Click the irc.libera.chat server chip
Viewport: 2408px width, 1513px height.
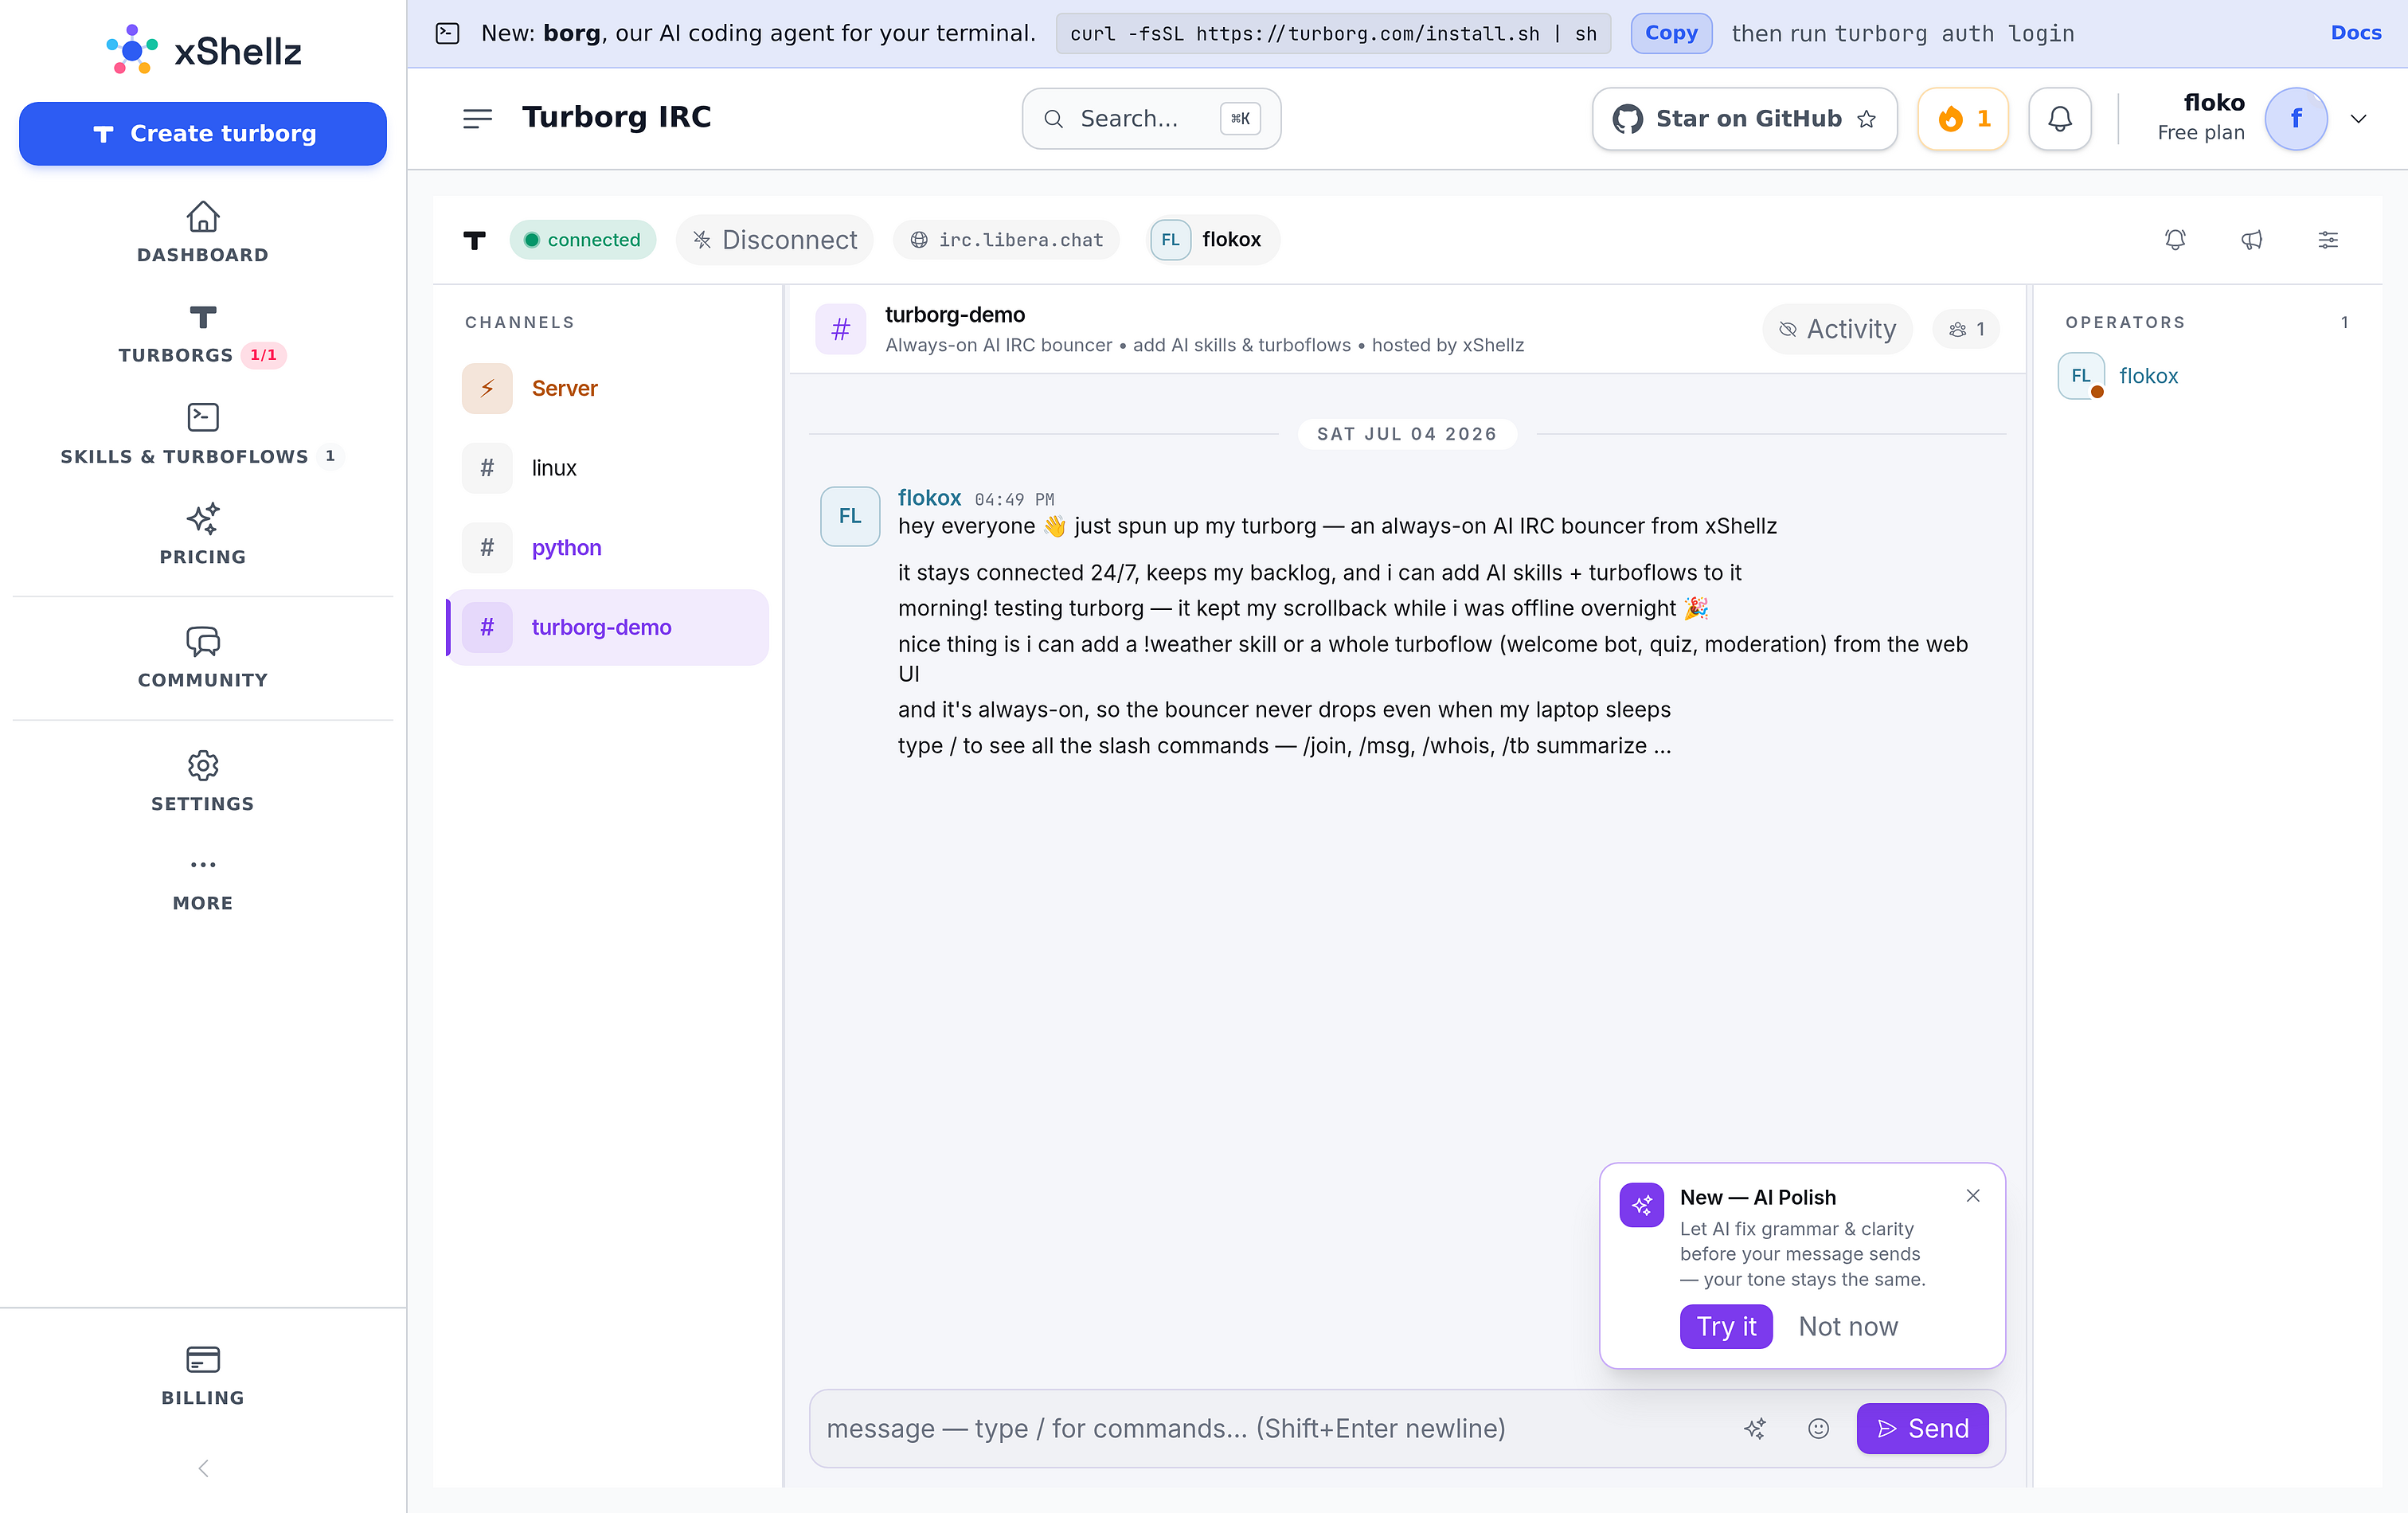(1006, 239)
